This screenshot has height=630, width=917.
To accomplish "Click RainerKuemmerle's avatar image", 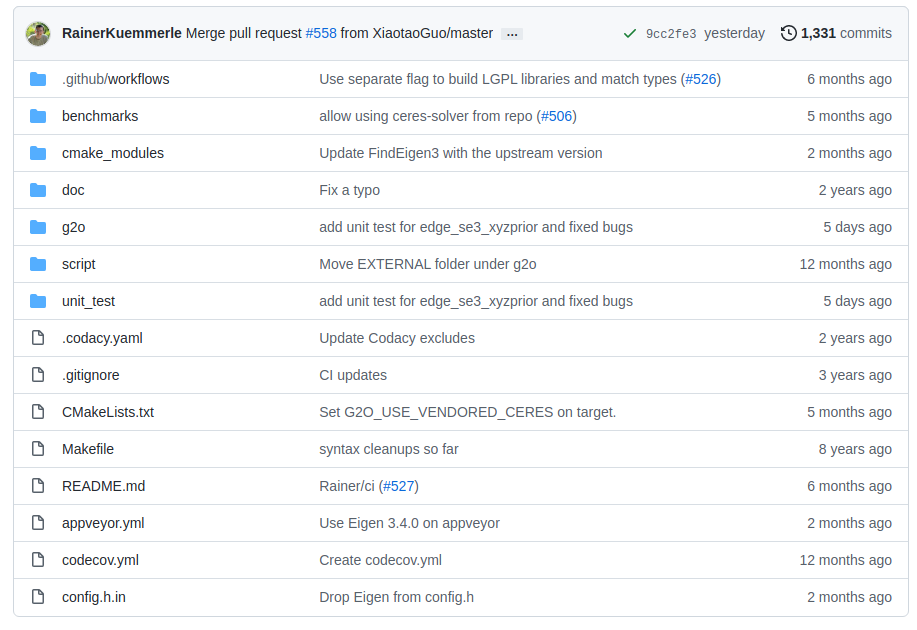I will [x=38, y=34].
